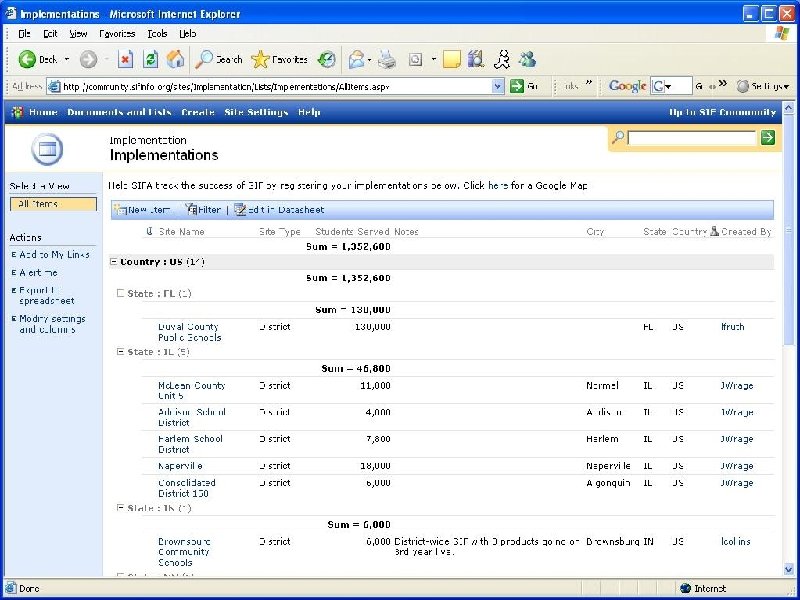Click the Home link in navigation bar

43,112
